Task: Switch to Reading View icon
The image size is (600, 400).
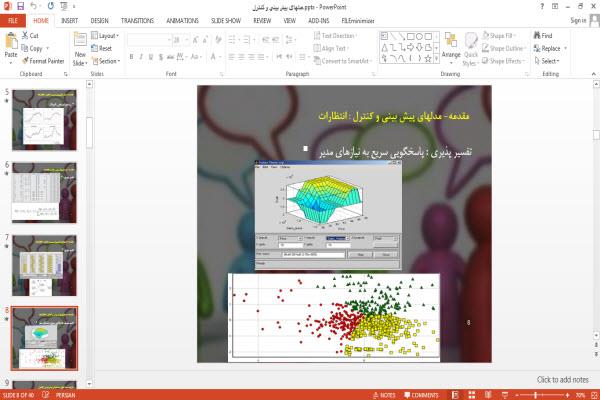Action: pos(488,395)
